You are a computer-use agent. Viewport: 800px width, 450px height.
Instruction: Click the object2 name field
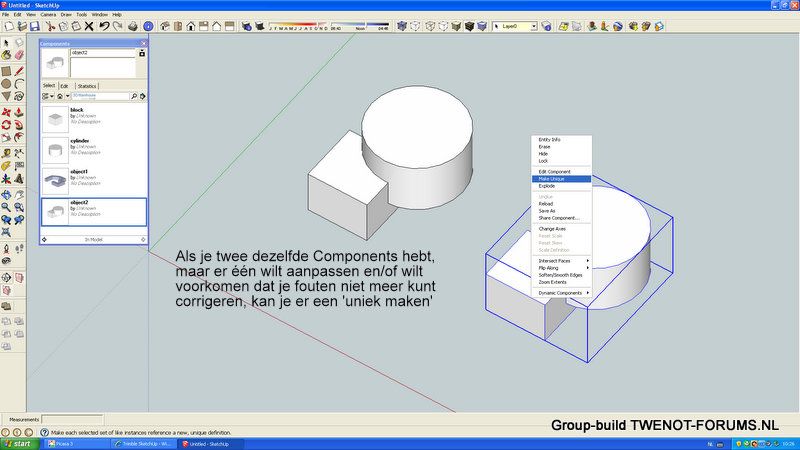[103, 53]
